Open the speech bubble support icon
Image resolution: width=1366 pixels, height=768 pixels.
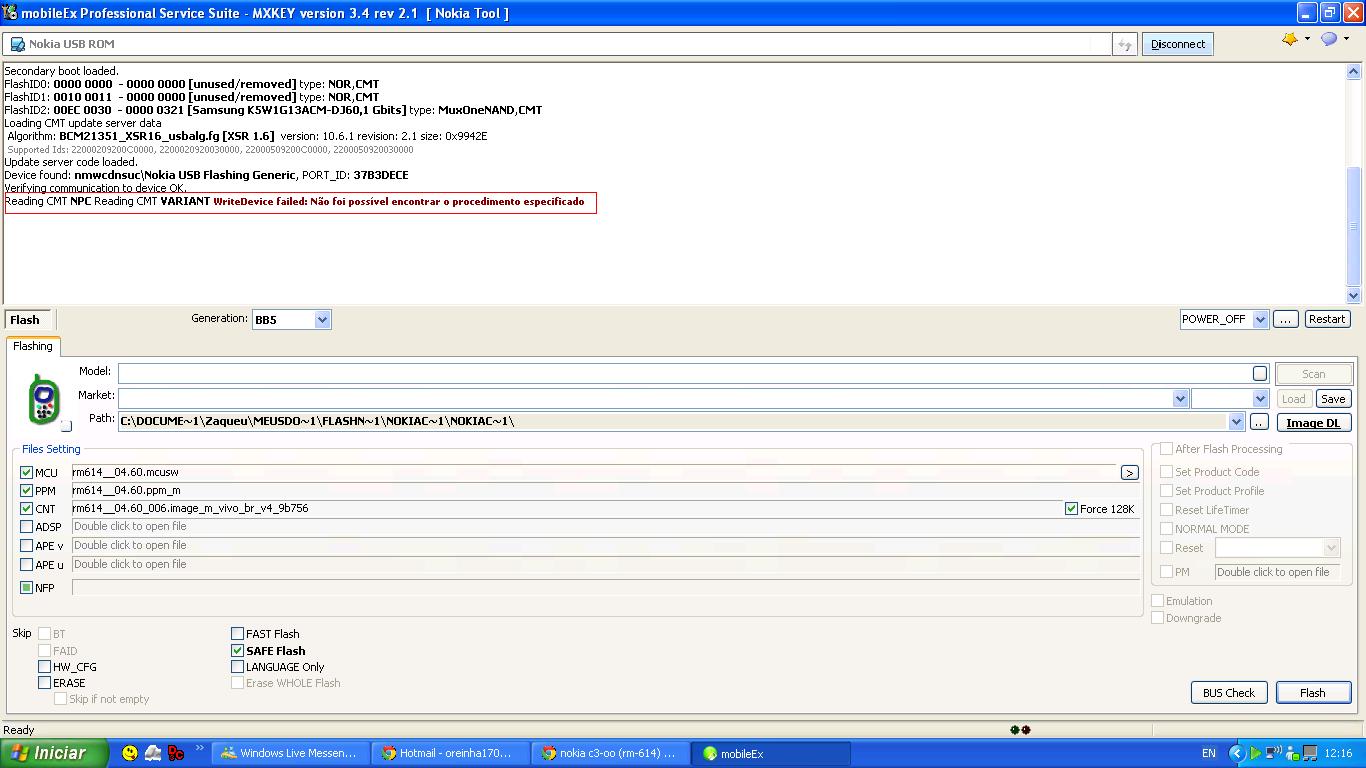(x=1329, y=39)
